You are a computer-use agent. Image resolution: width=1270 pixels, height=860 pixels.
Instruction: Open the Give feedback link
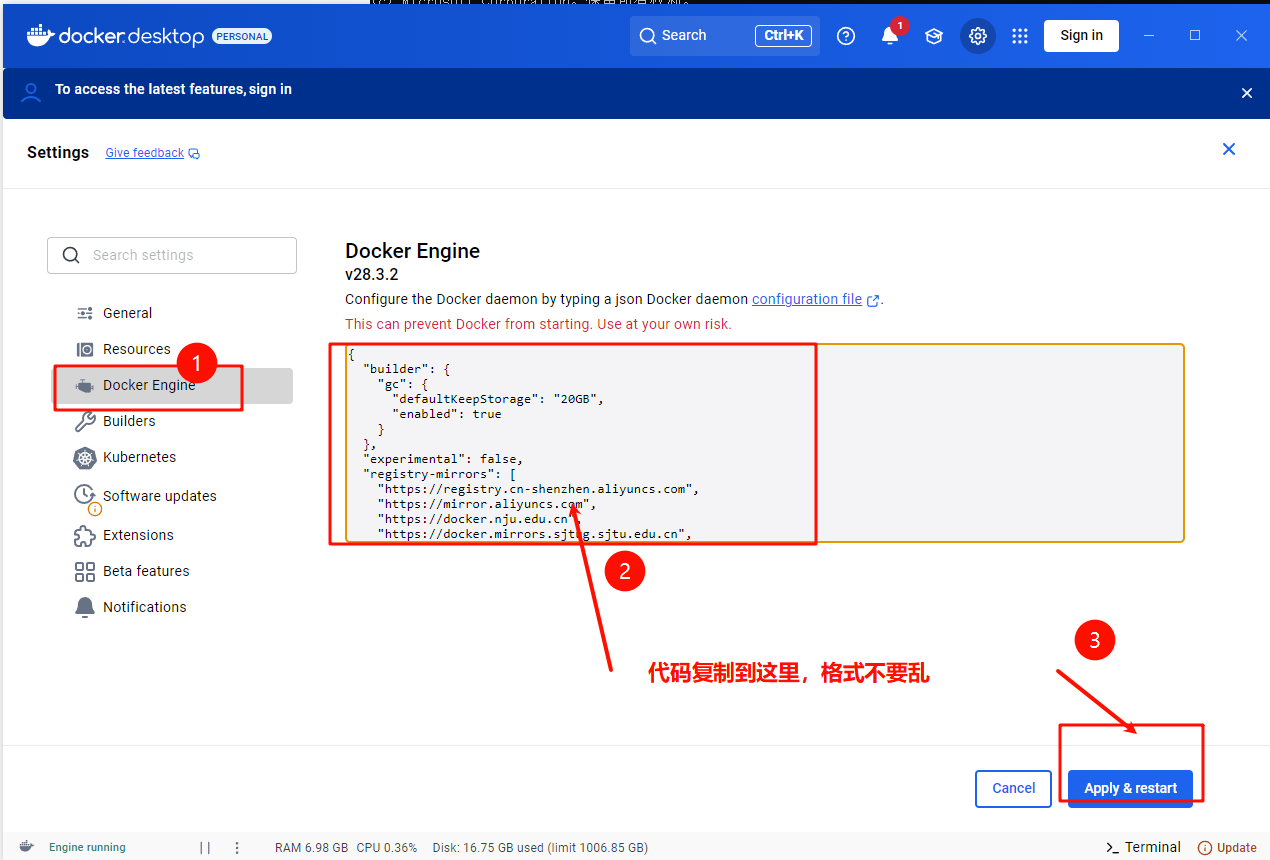pos(144,153)
